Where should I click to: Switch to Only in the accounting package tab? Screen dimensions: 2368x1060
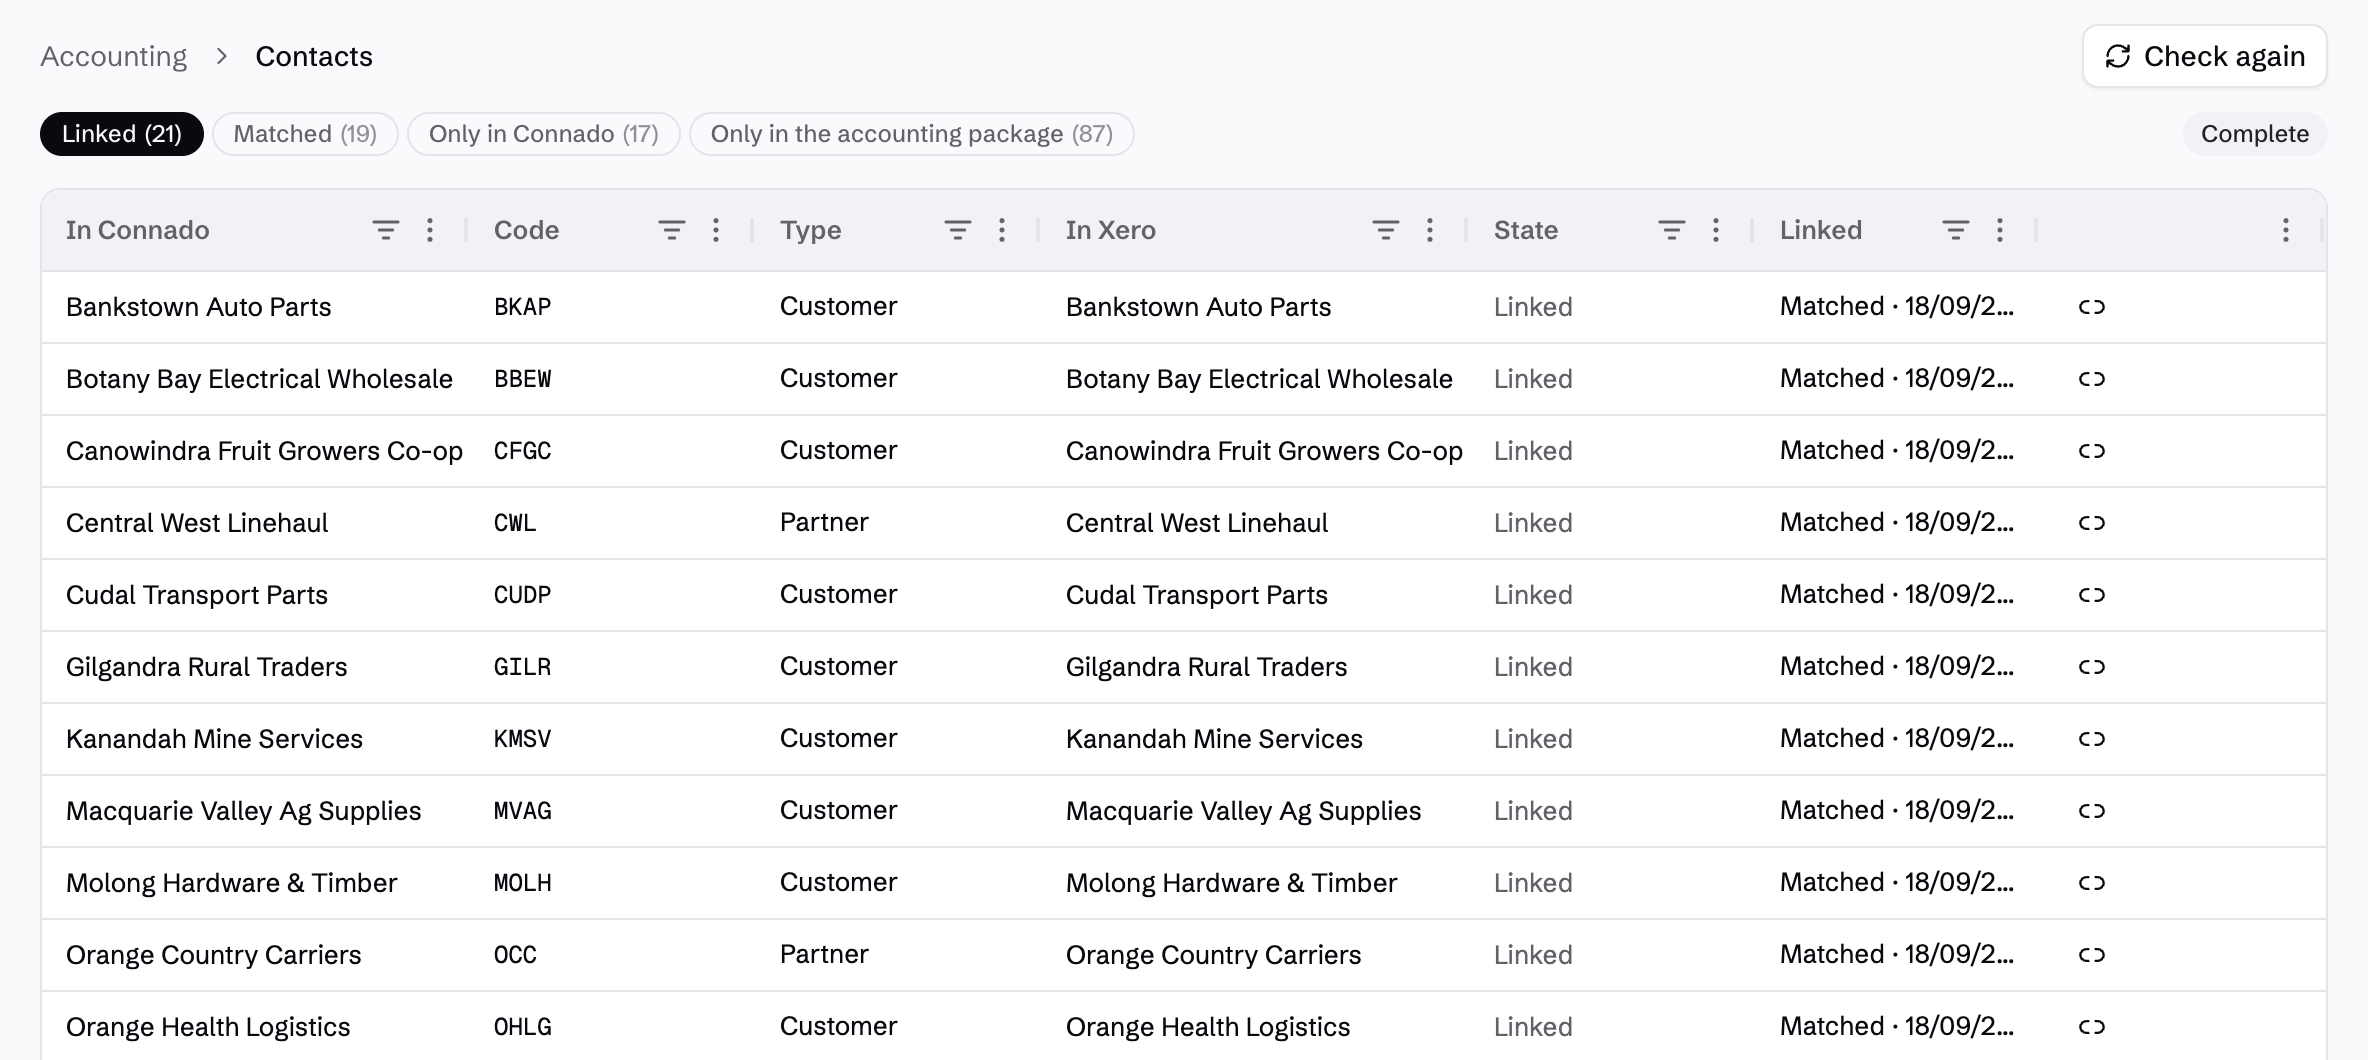pyautogui.click(x=912, y=134)
